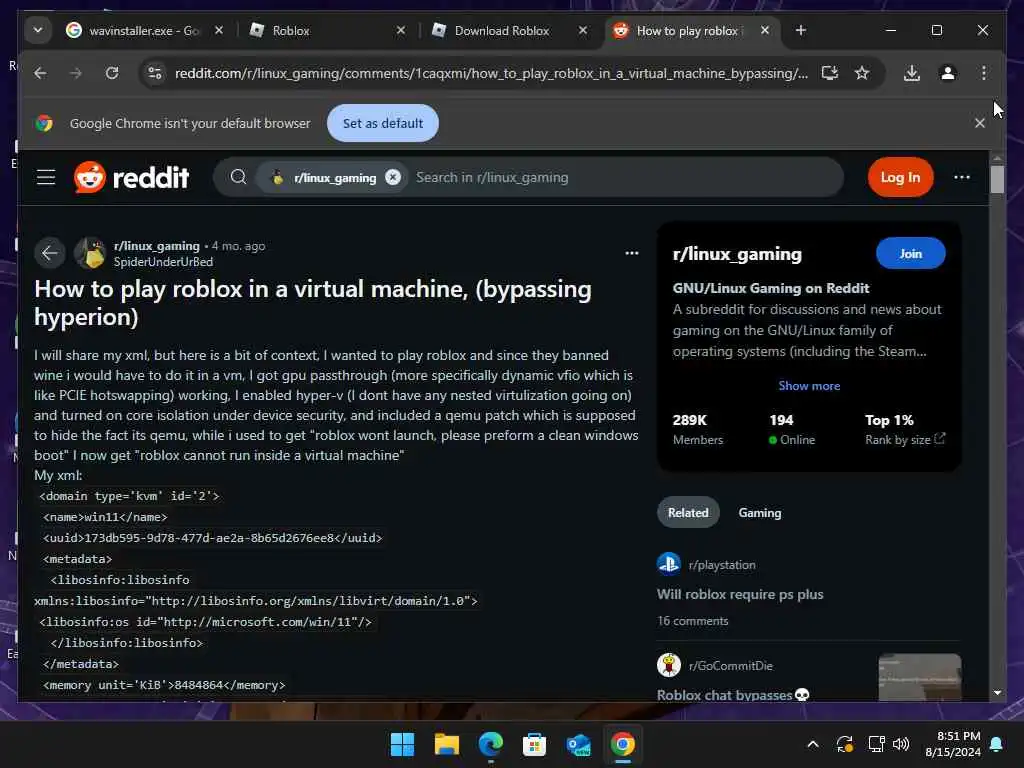
Task: Open r/playstation community link
Action: click(722, 565)
